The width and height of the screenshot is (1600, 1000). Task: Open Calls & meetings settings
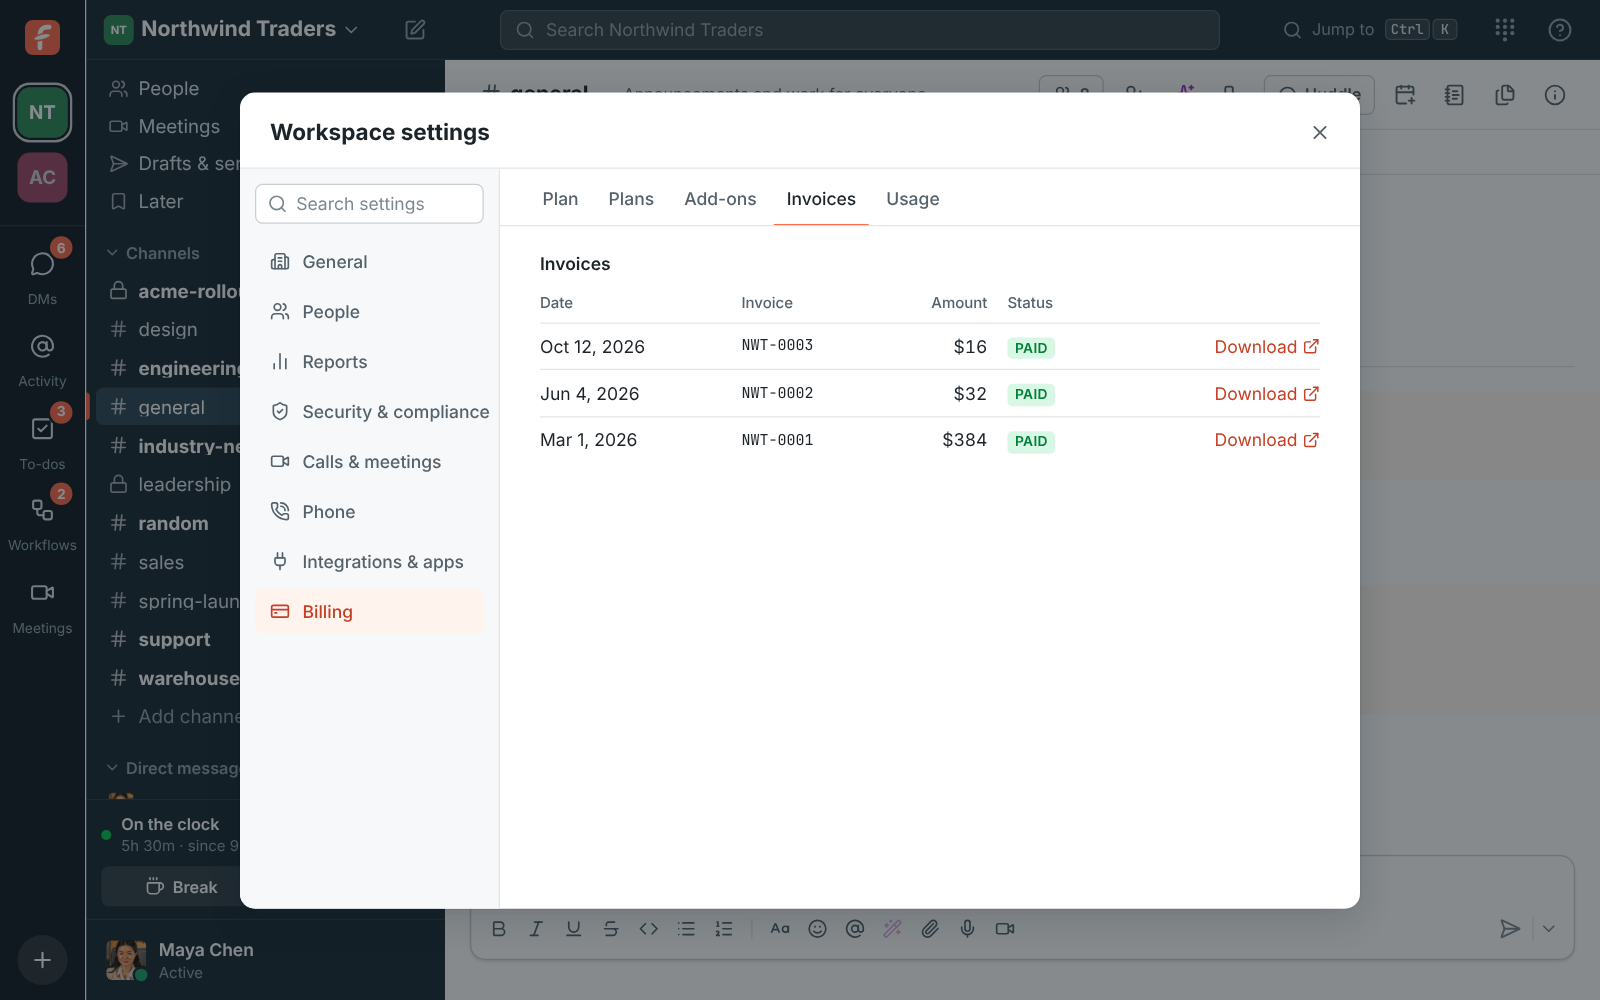click(x=369, y=462)
